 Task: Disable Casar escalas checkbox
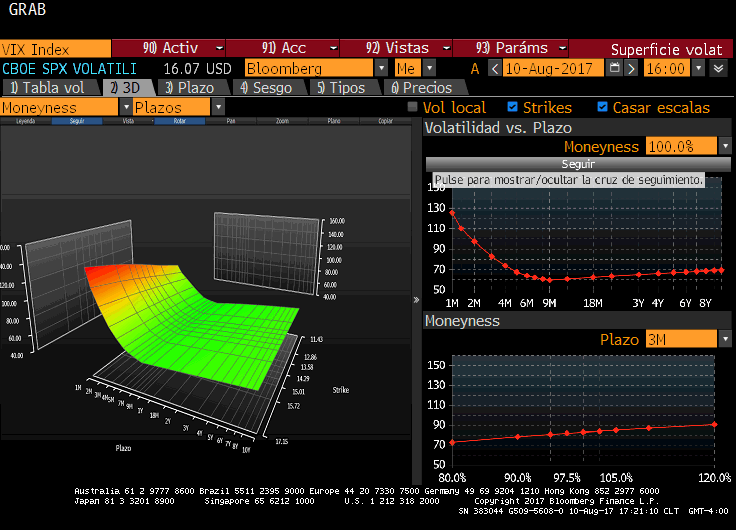(x=602, y=107)
